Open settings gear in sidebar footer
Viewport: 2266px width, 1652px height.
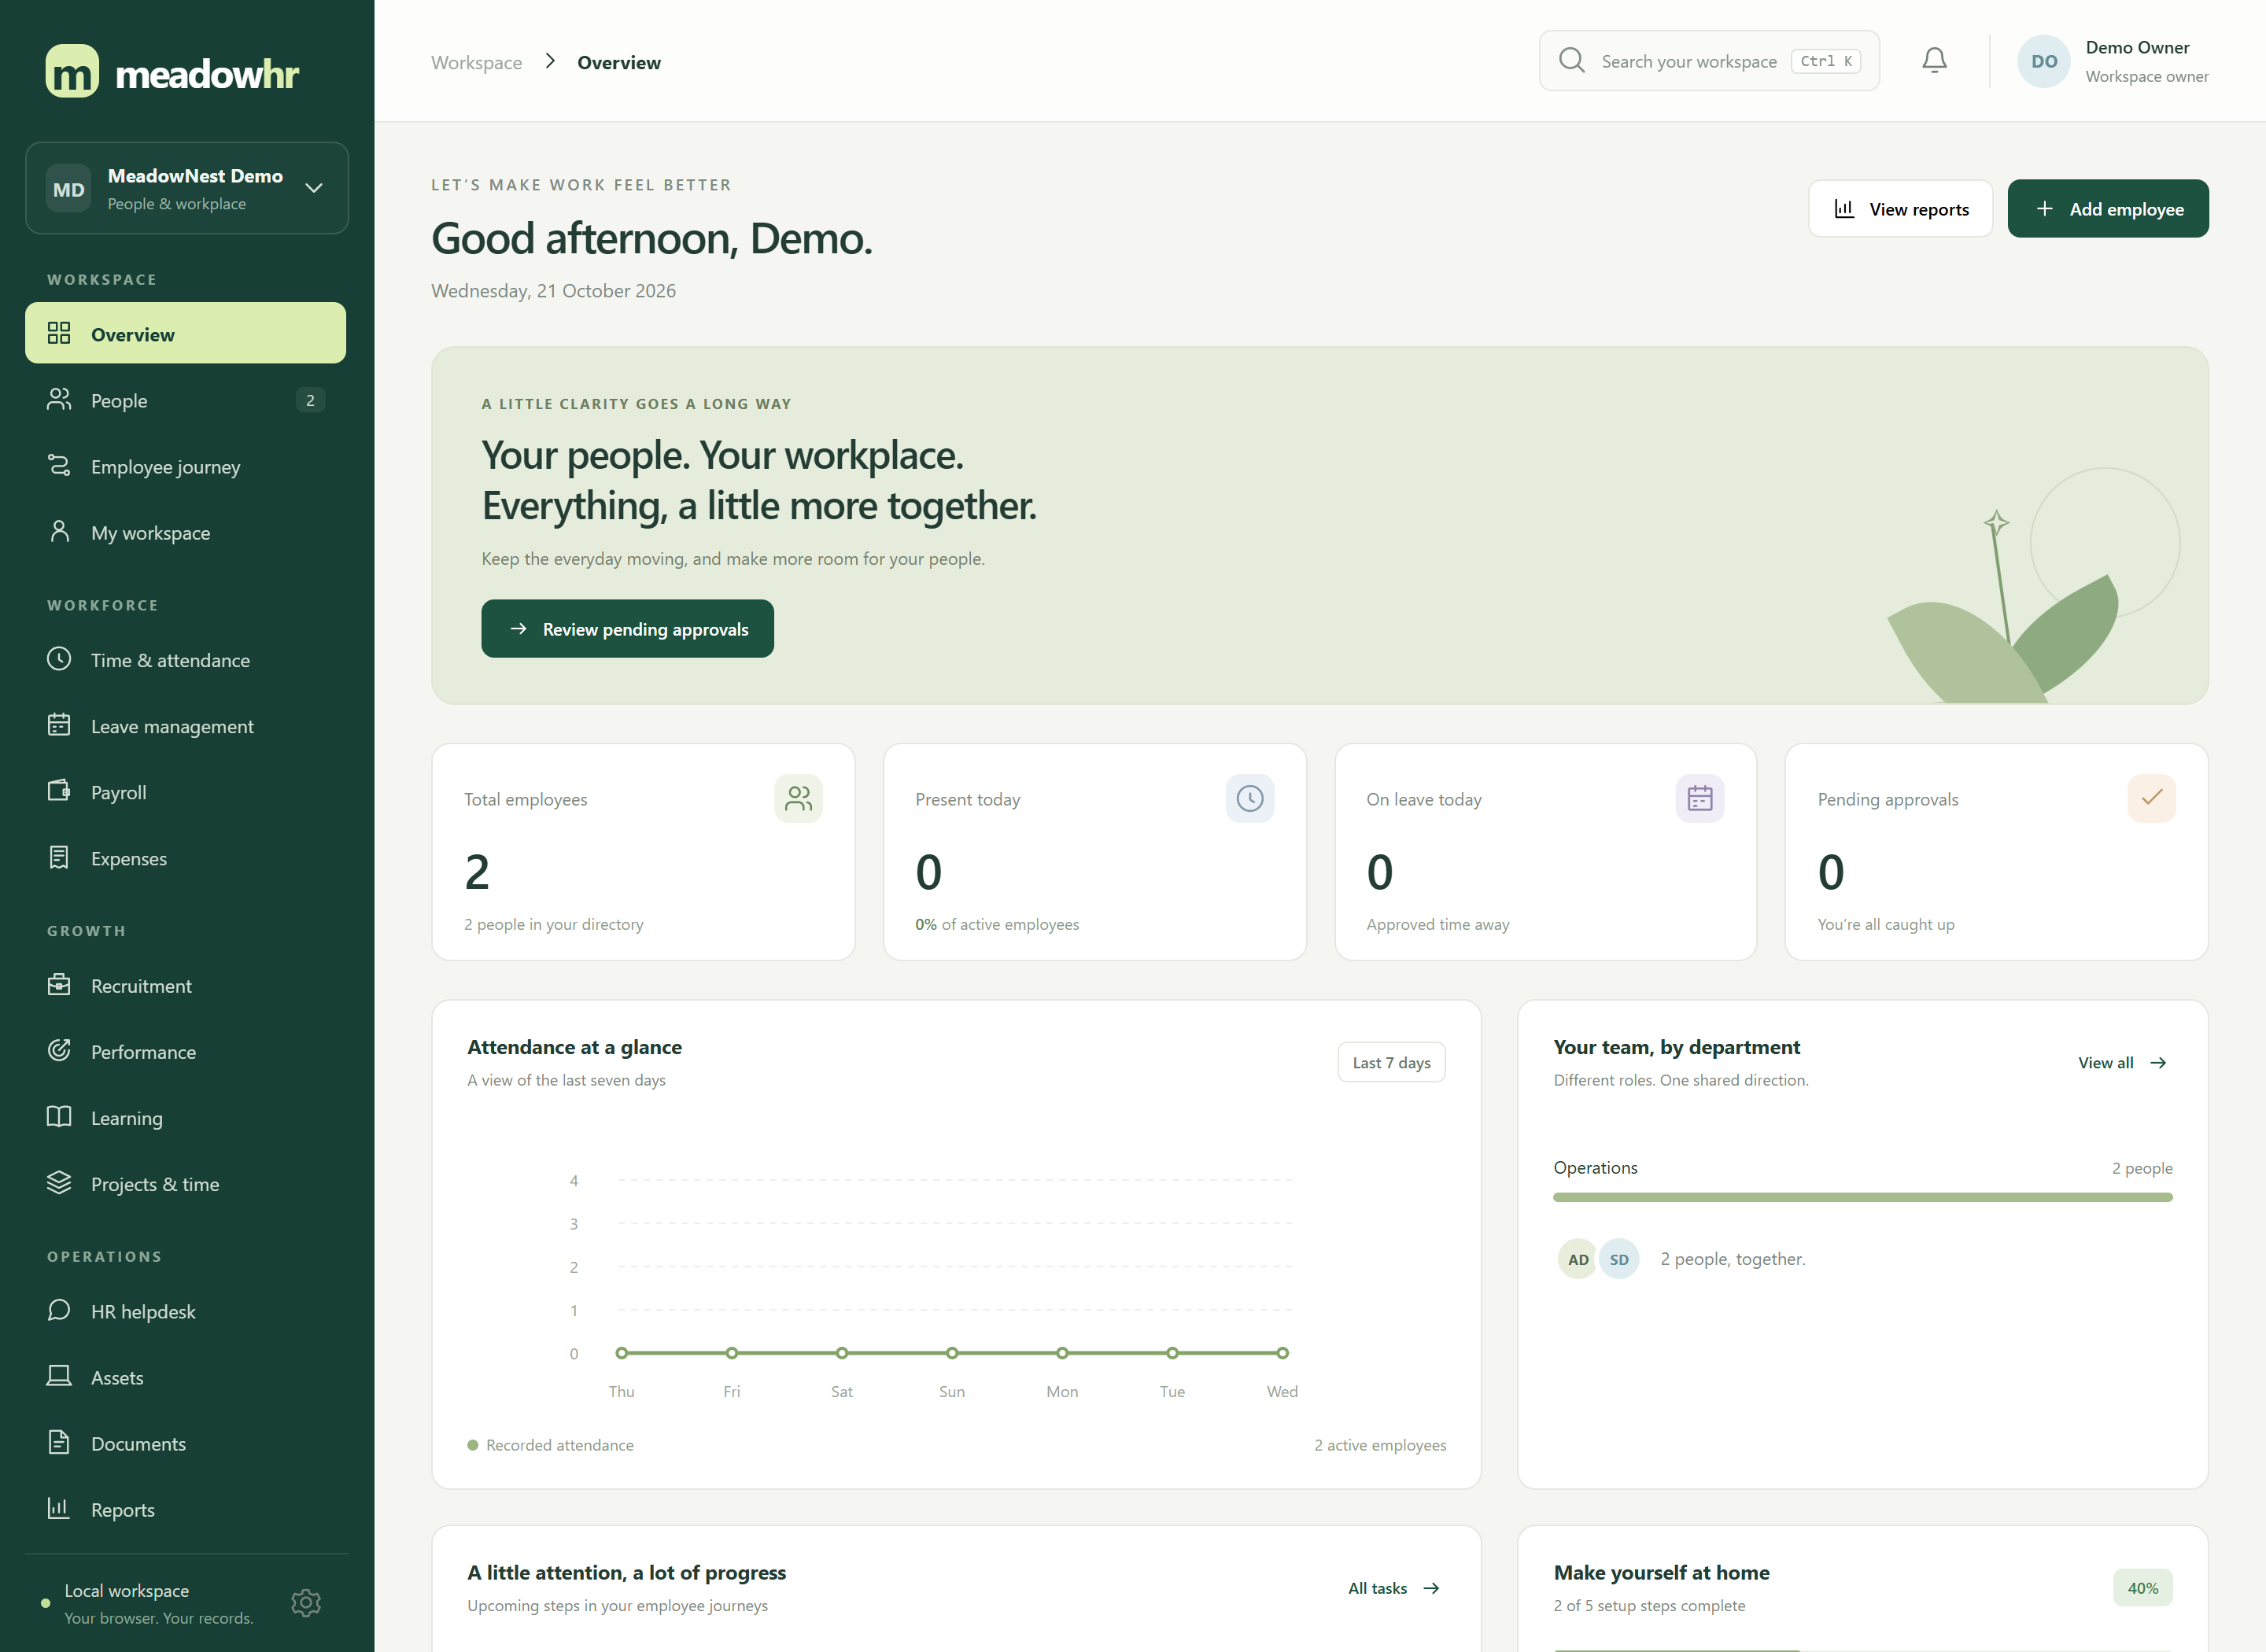306,1603
